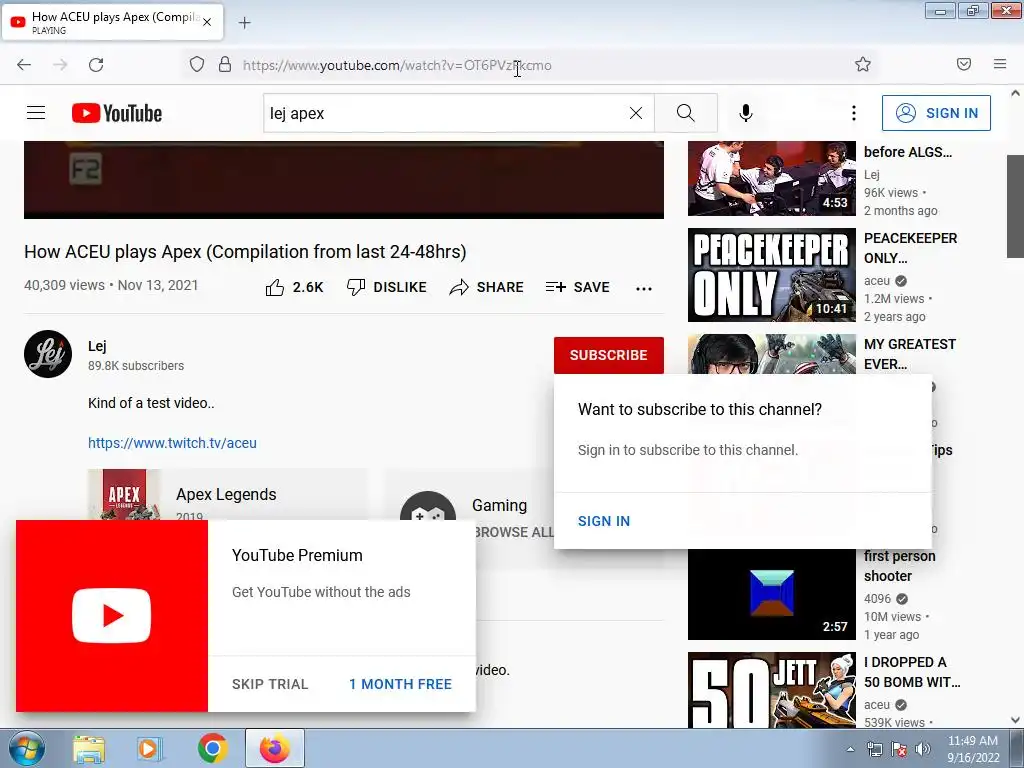Share the video using the SHARE arrow
This screenshot has height=768, width=1024.
point(487,287)
